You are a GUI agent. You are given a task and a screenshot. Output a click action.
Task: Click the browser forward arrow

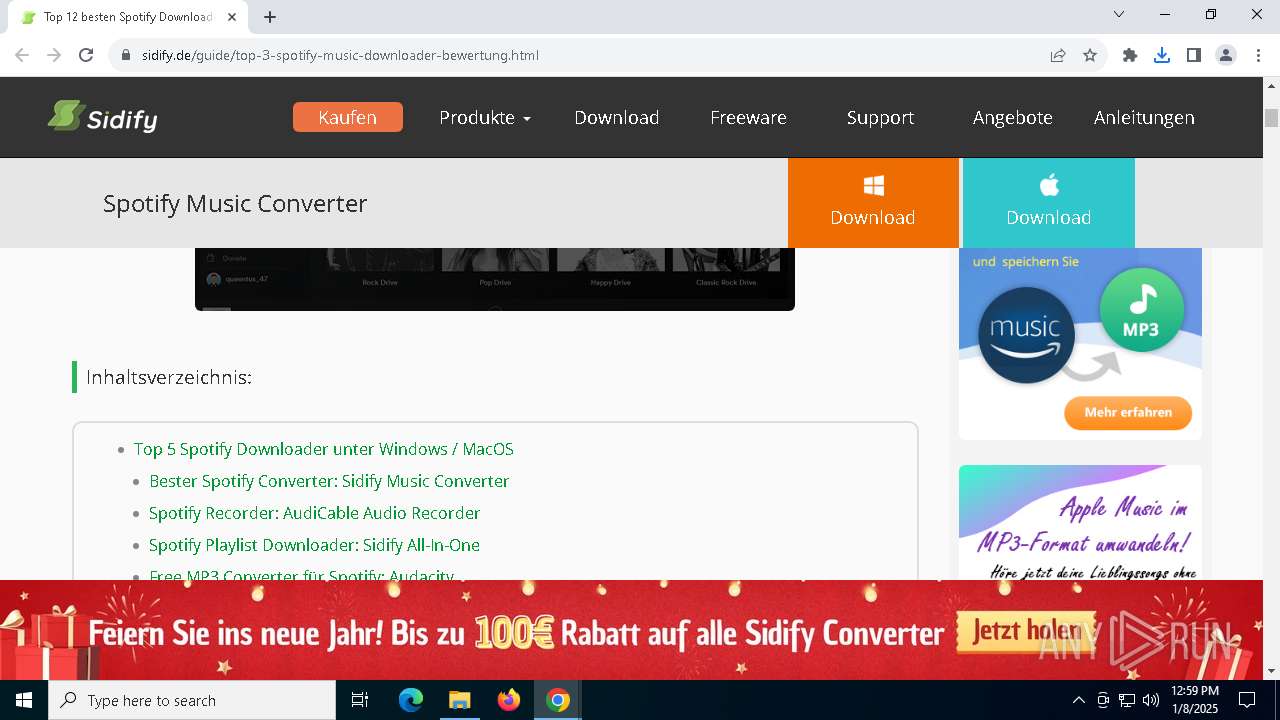[54, 55]
